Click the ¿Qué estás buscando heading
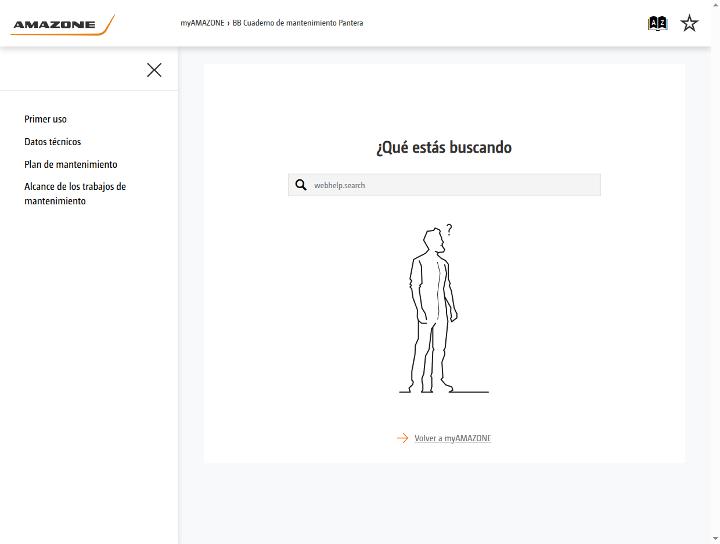The width and height of the screenshot is (720, 544). 444,148
